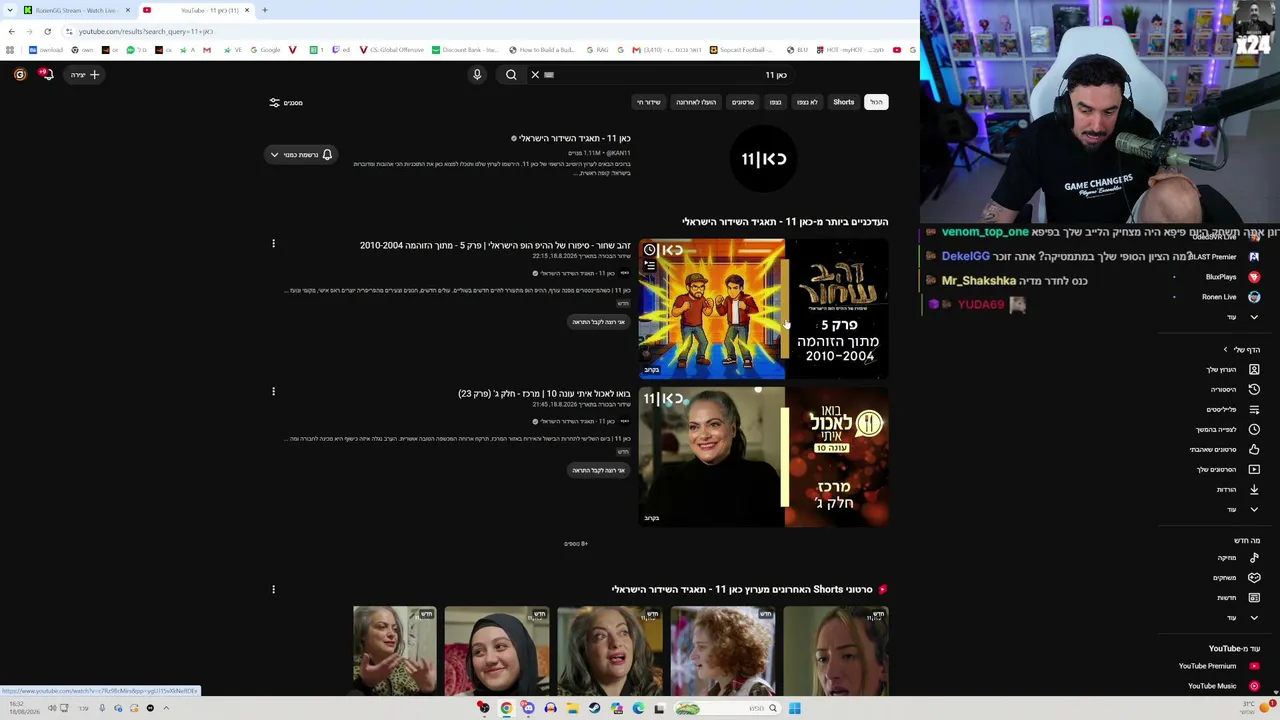Open 'הערוץ שלך' (Your channel) icon
The image size is (1280, 720).
tap(1254, 370)
